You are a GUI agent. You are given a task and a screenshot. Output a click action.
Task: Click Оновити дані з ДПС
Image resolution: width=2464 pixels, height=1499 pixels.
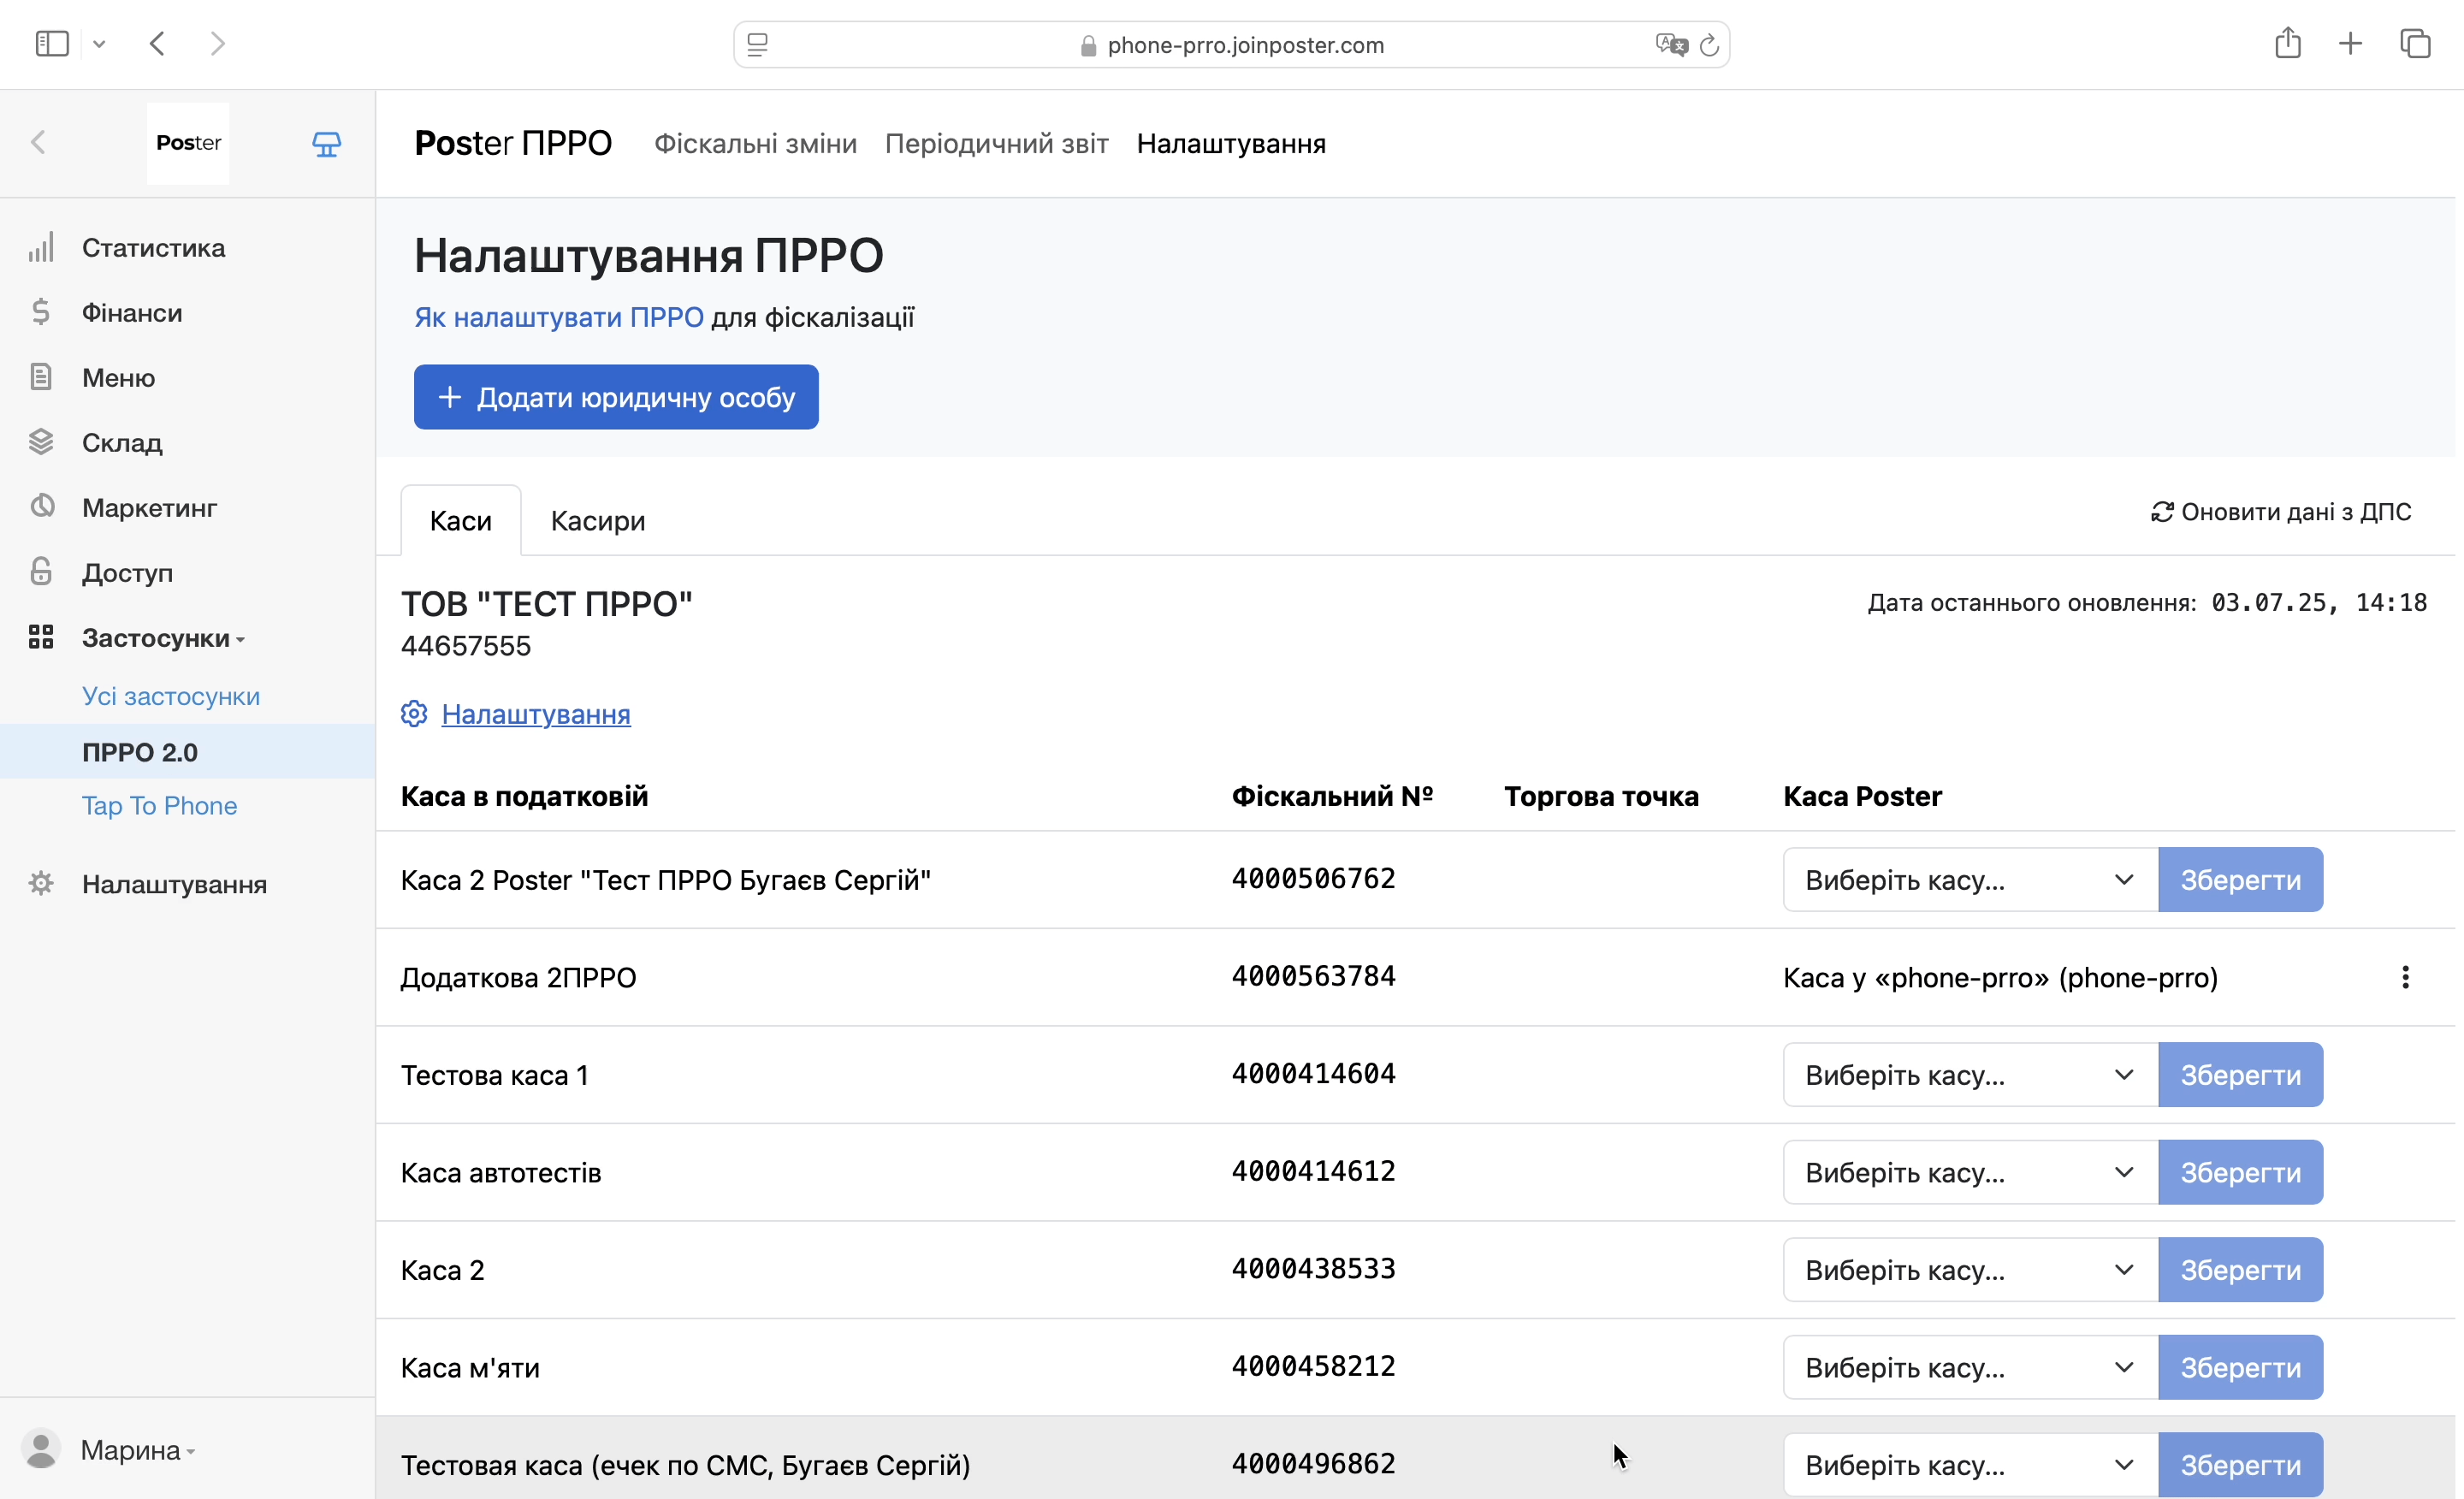[x=2281, y=512]
